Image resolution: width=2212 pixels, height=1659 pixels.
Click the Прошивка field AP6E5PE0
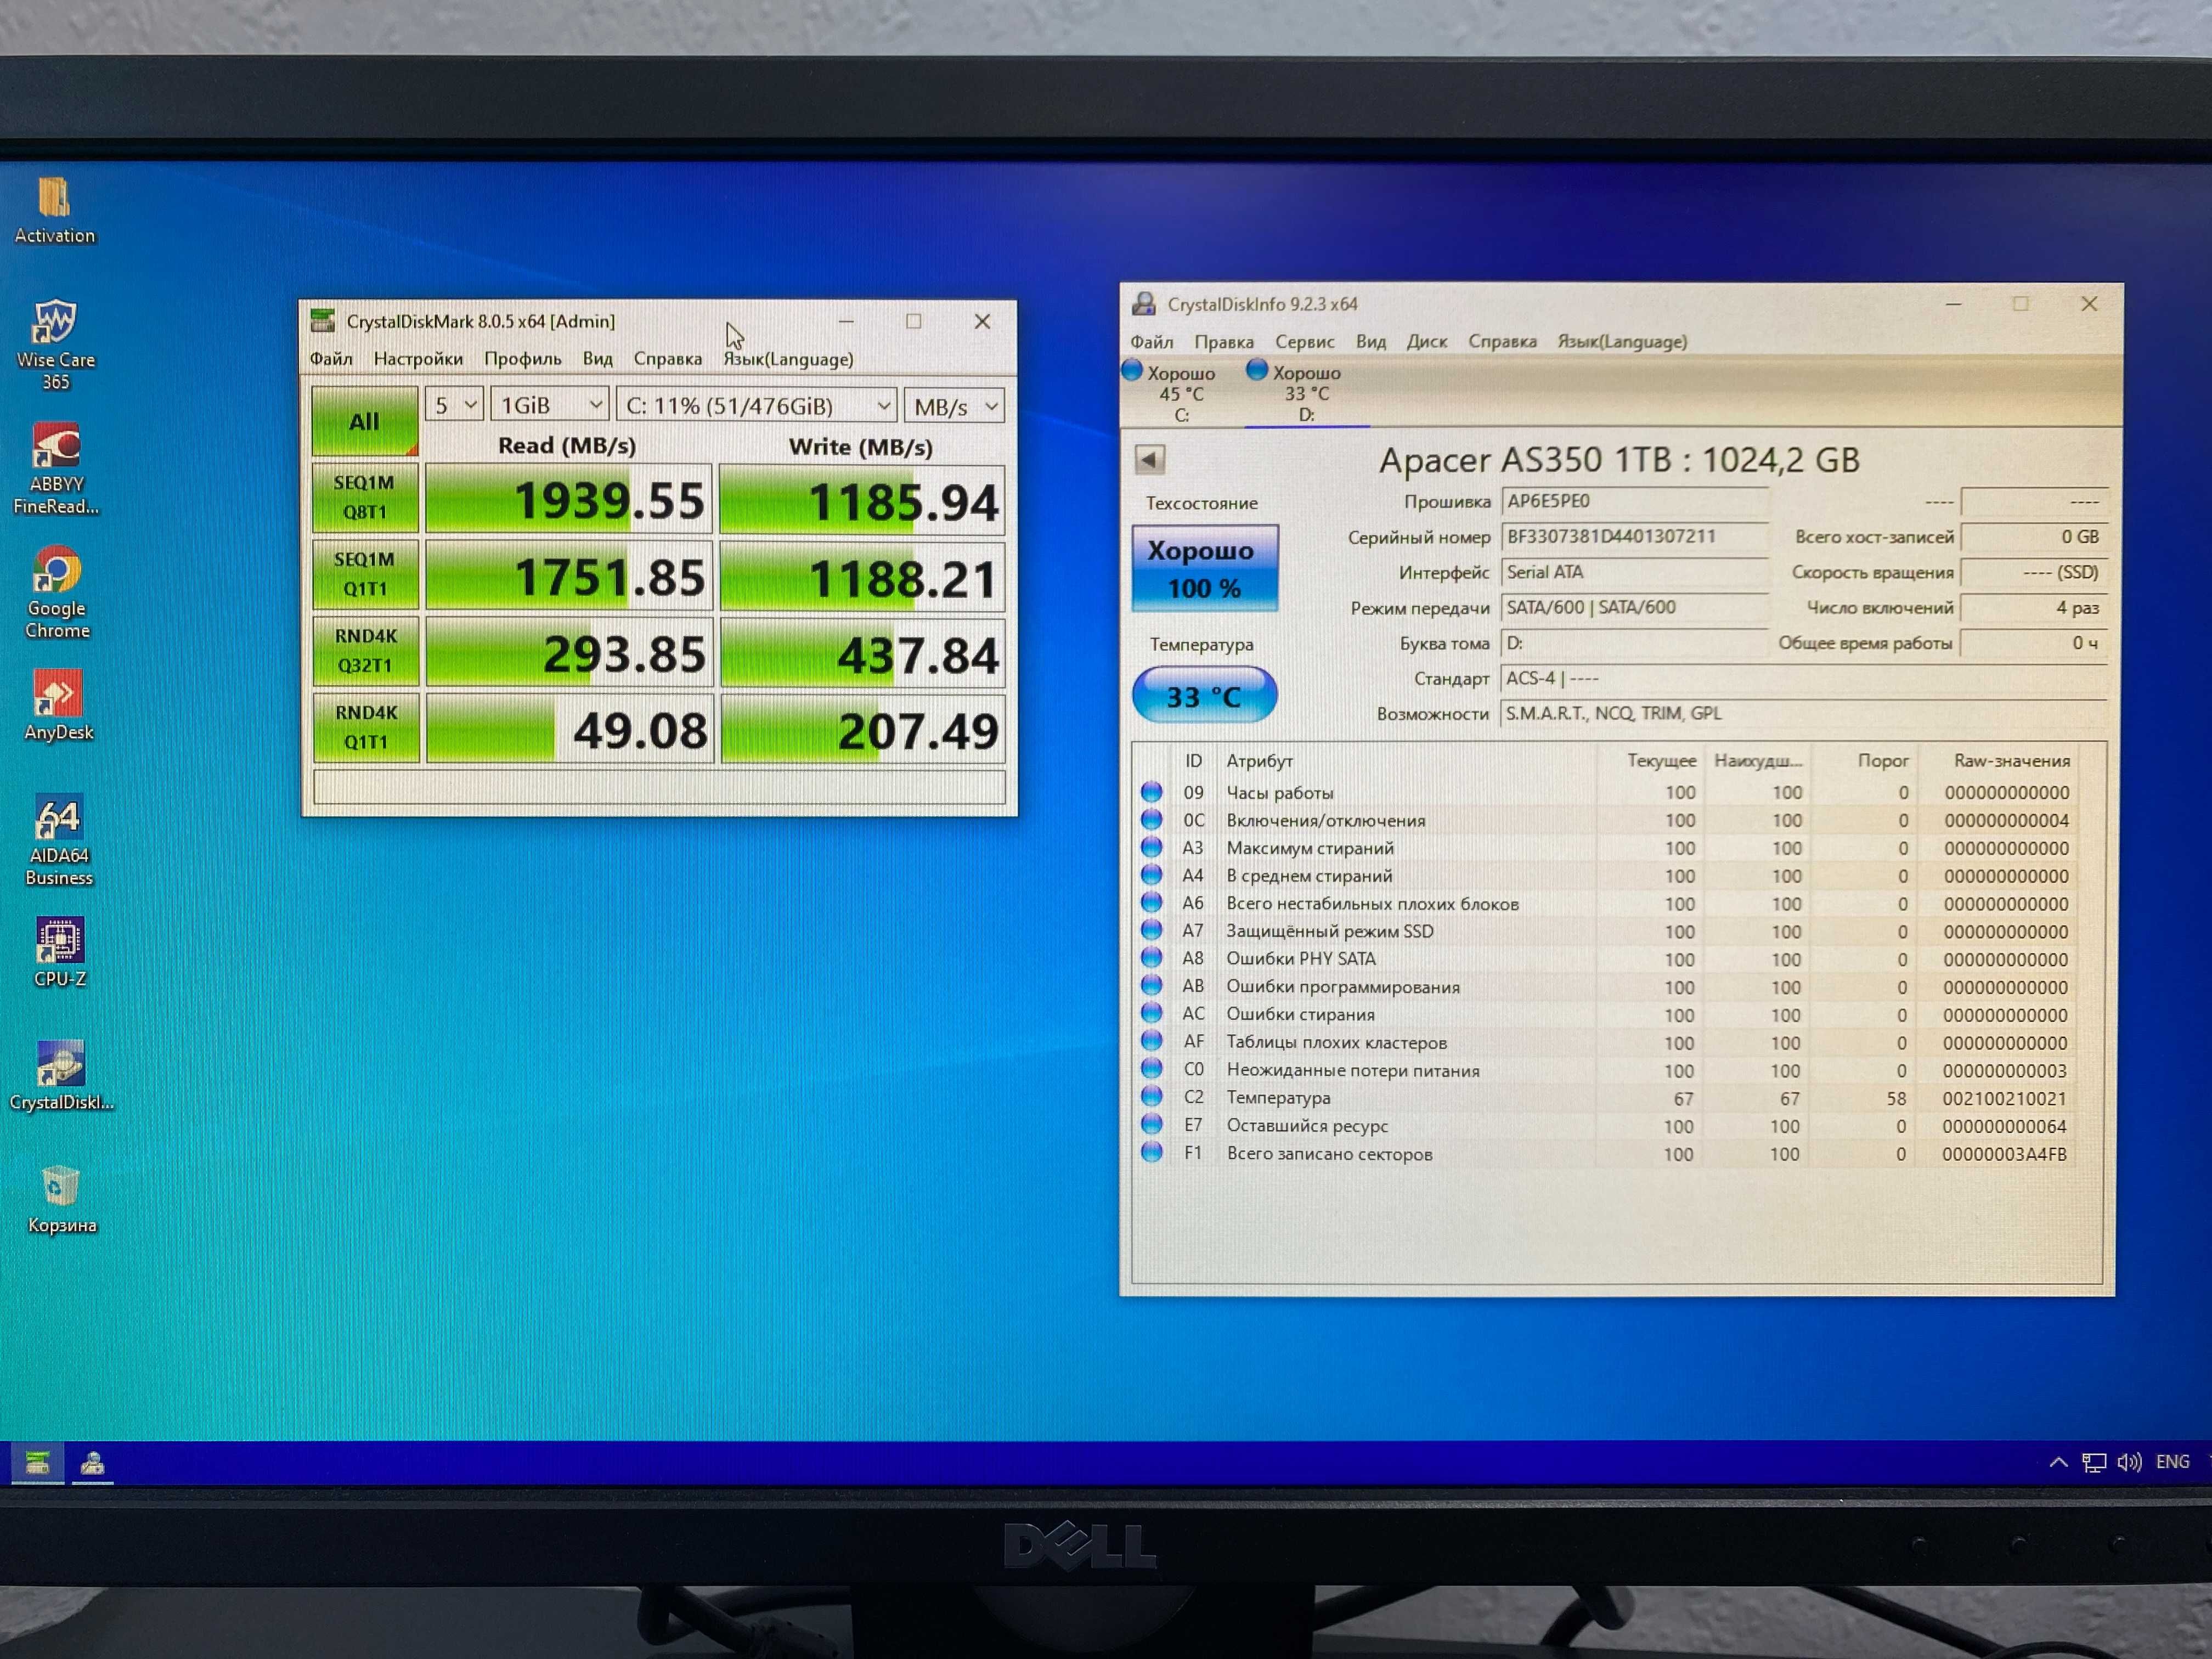pos(1634,501)
